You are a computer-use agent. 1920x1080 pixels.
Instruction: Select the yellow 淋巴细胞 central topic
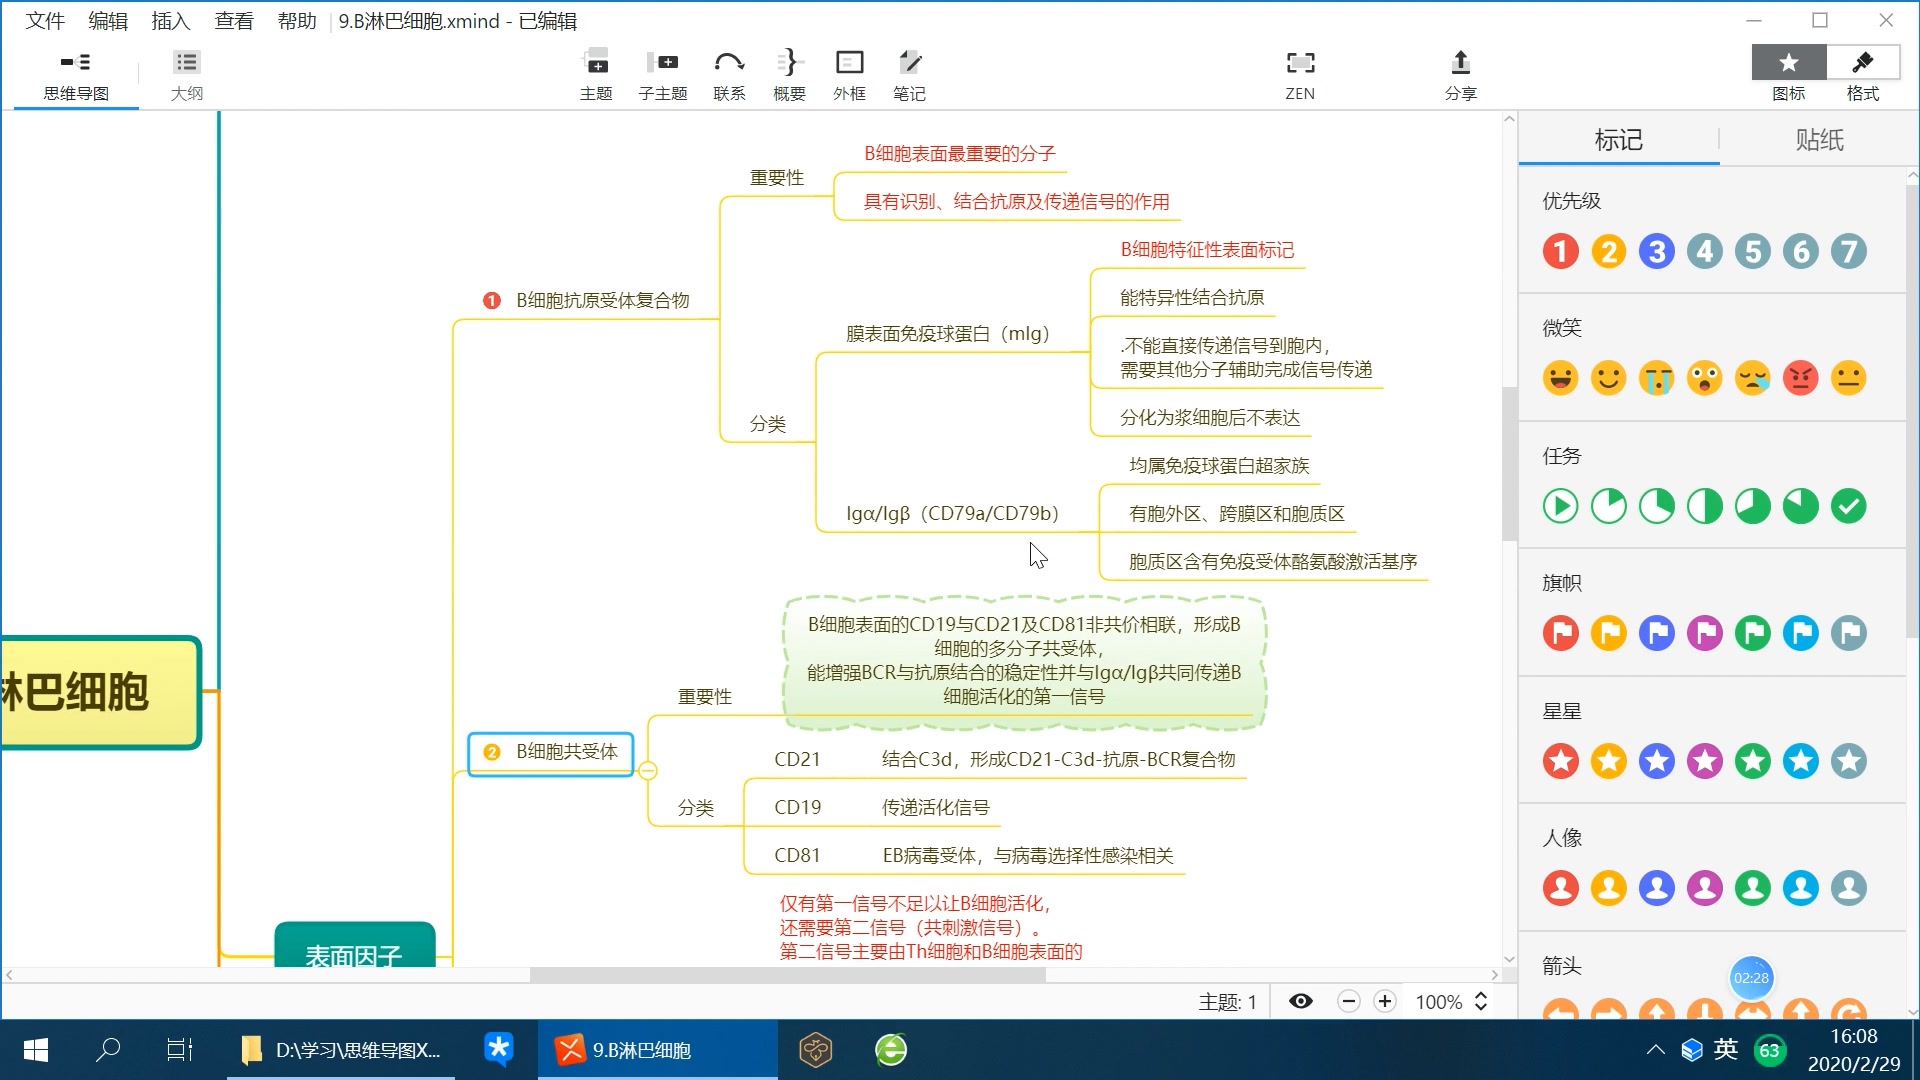[x=100, y=692]
